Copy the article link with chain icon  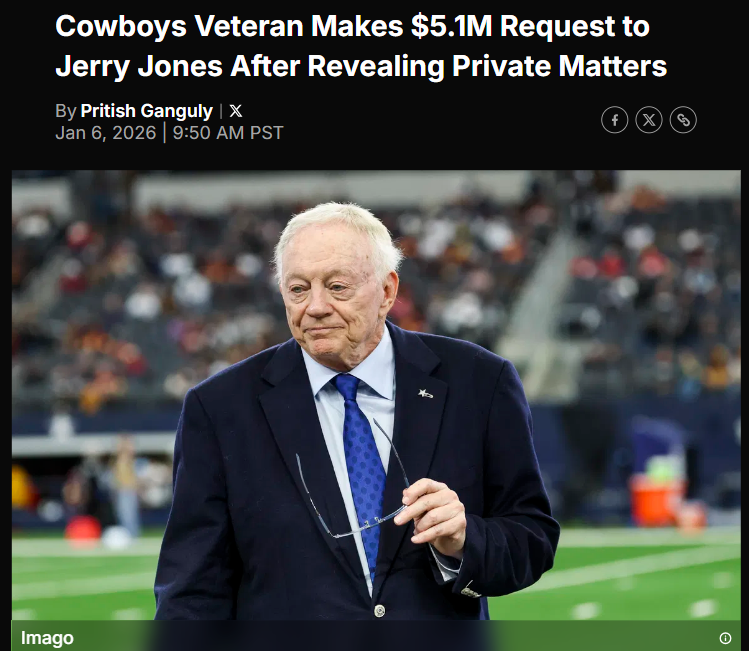(683, 119)
